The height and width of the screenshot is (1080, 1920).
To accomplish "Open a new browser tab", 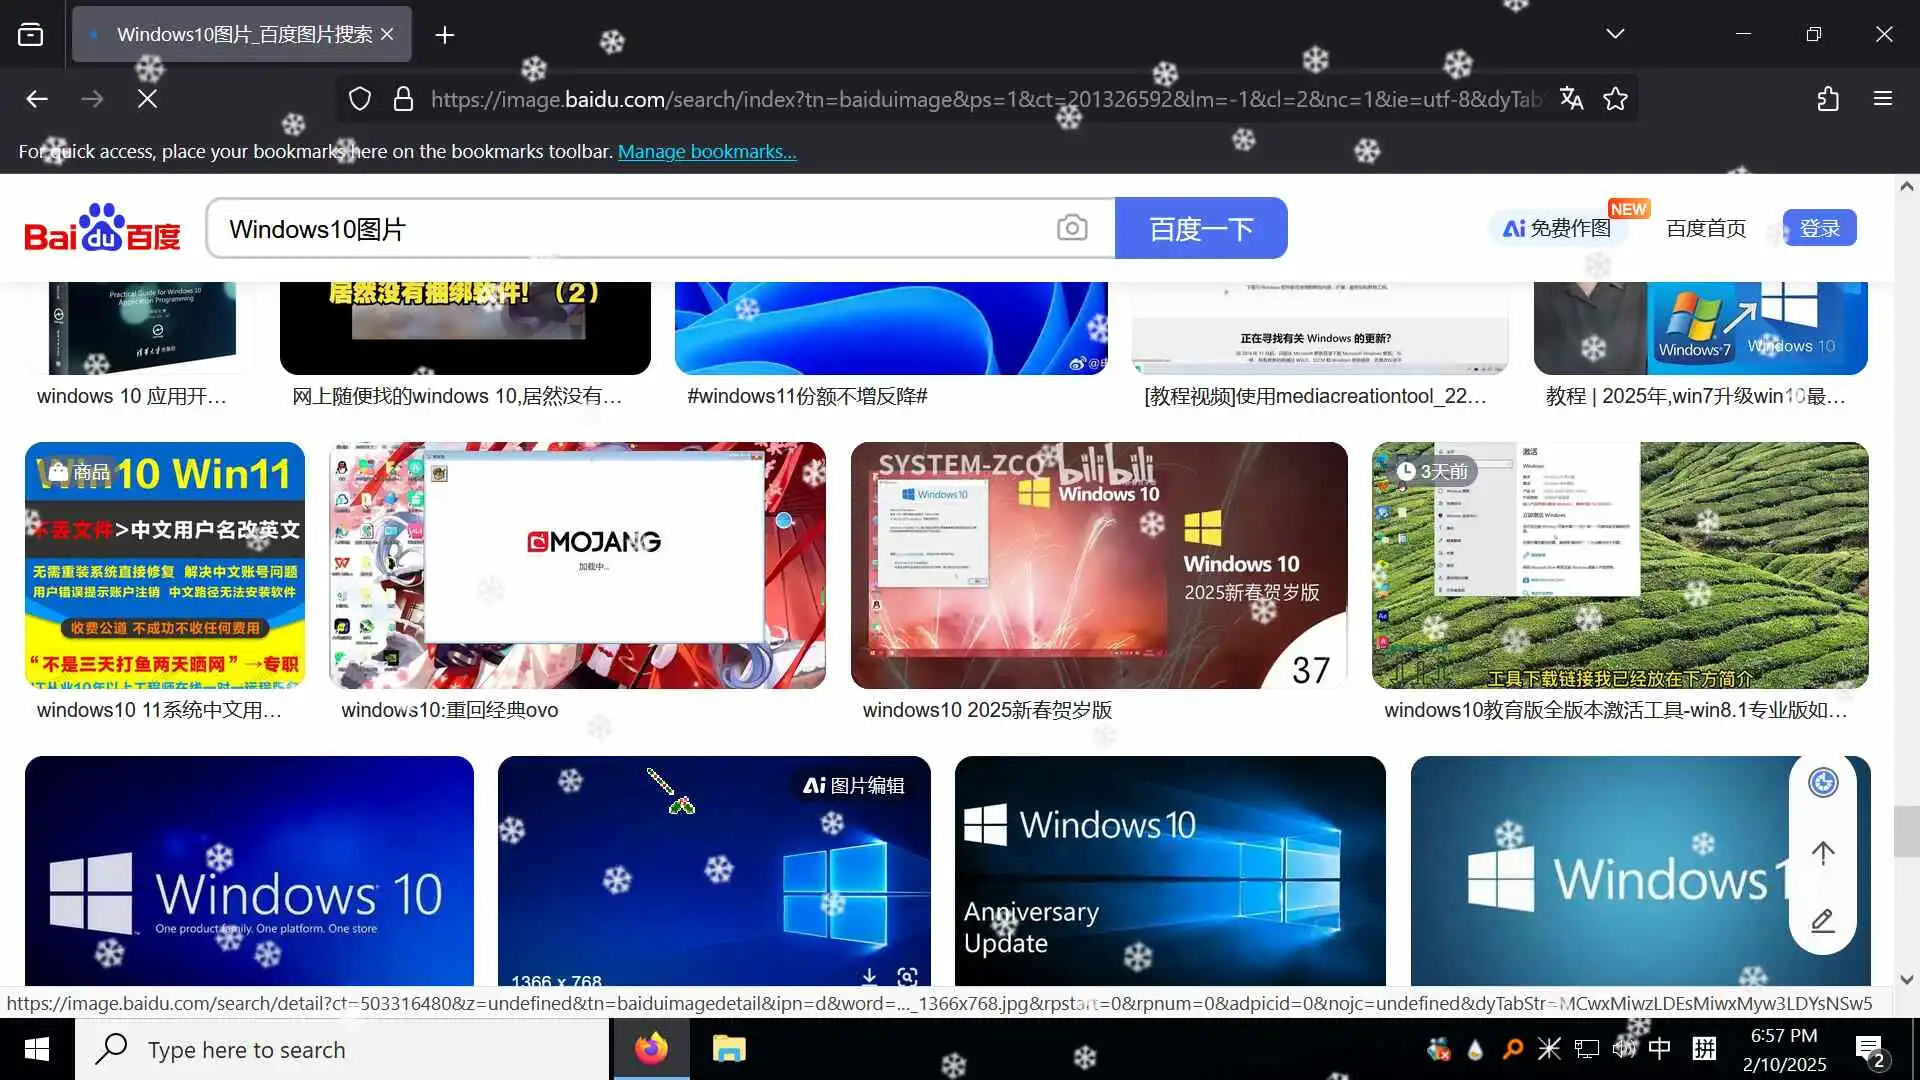I will [445, 35].
